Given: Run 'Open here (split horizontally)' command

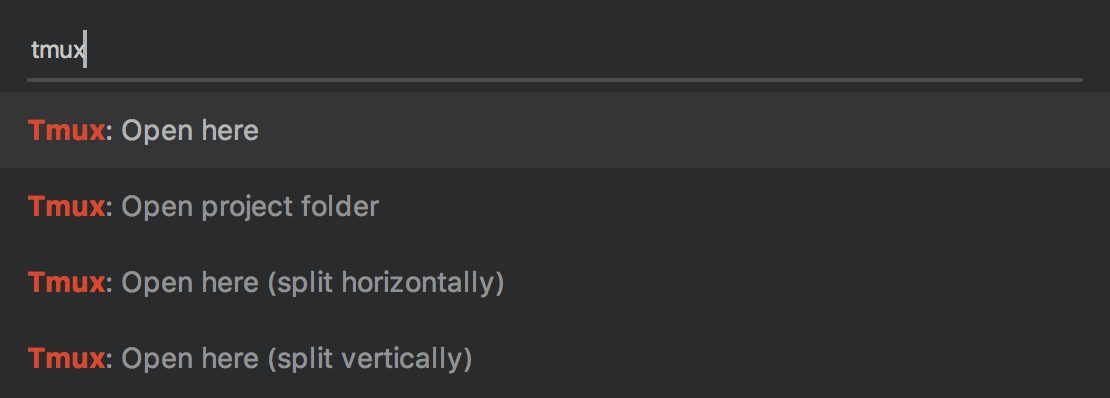Looking at the screenshot, I should 555,283.
